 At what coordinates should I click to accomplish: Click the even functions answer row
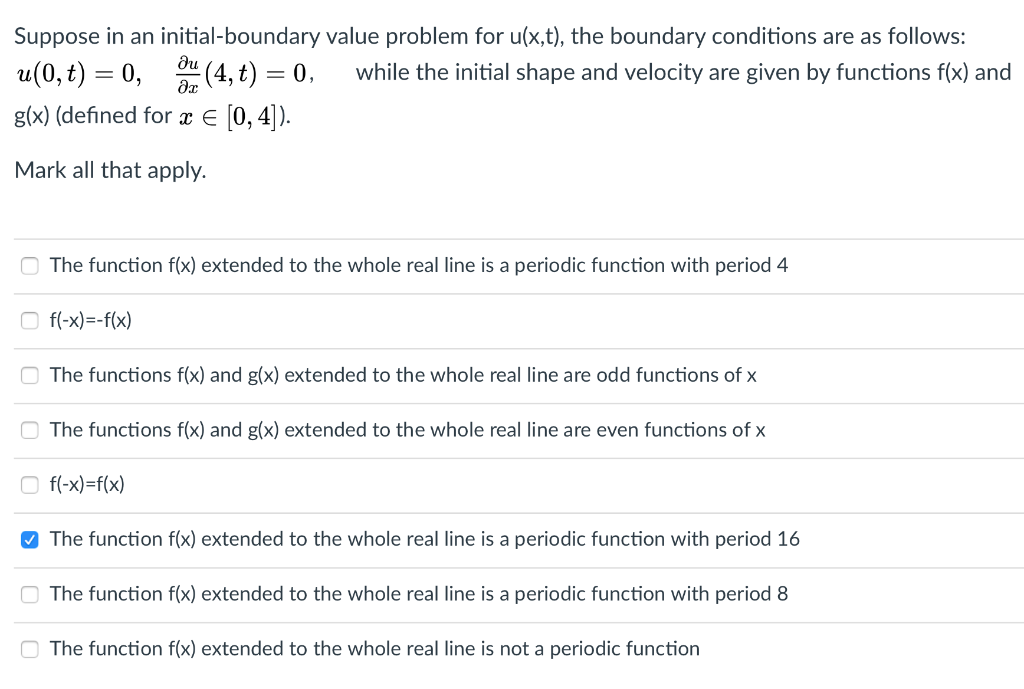tap(408, 430)
